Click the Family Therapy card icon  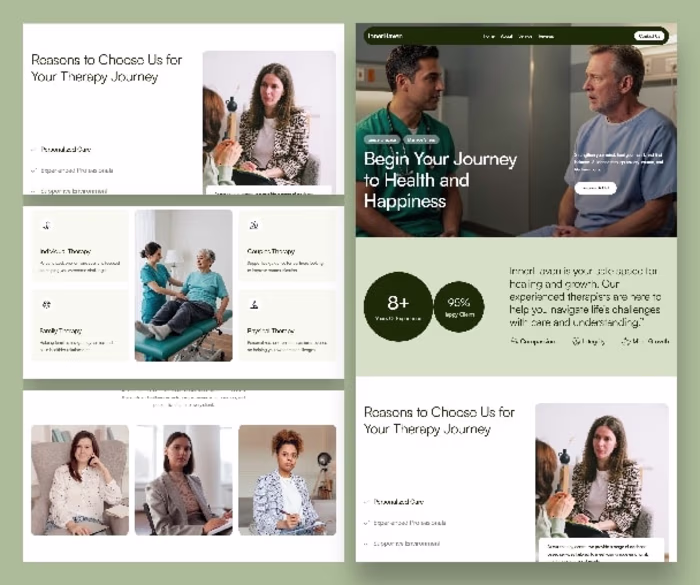46,305
